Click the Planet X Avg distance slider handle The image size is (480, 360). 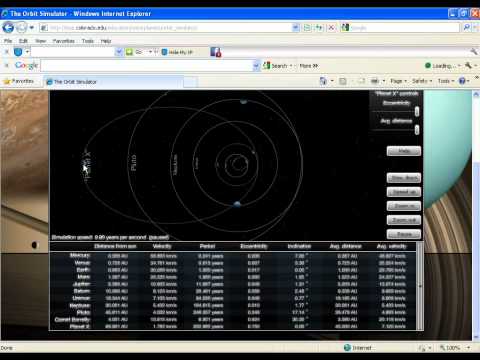pos(417,129)
